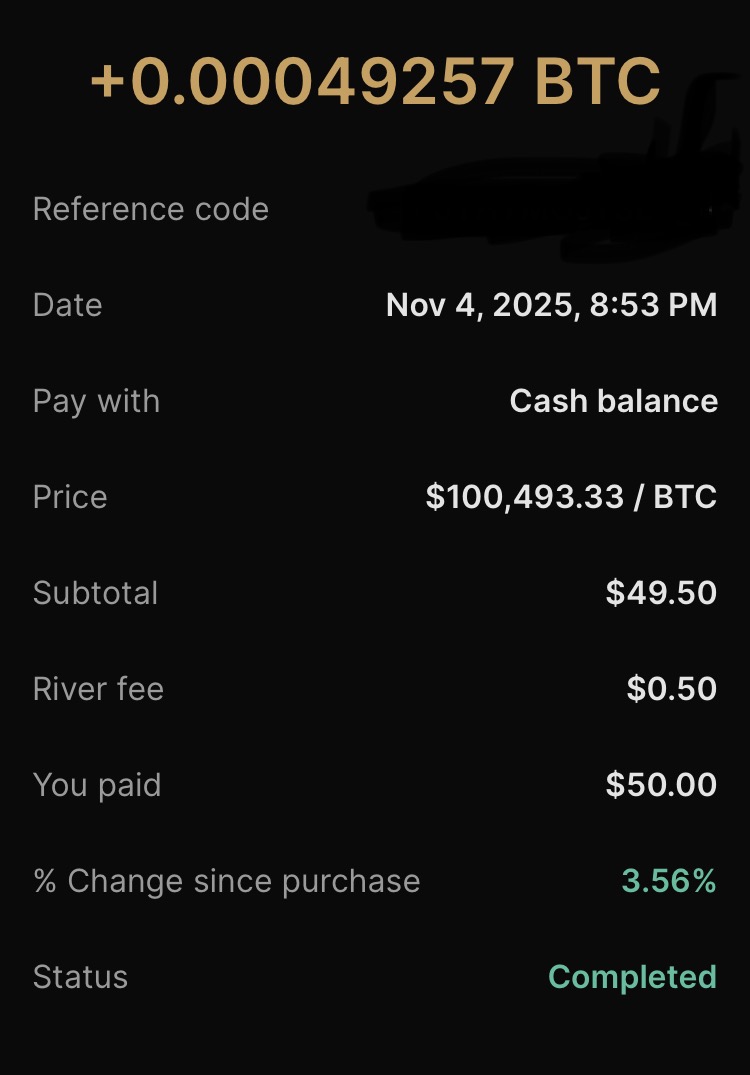Click the Reference code label
Screen dimensions: 750x1075
[x=151, y=209]
